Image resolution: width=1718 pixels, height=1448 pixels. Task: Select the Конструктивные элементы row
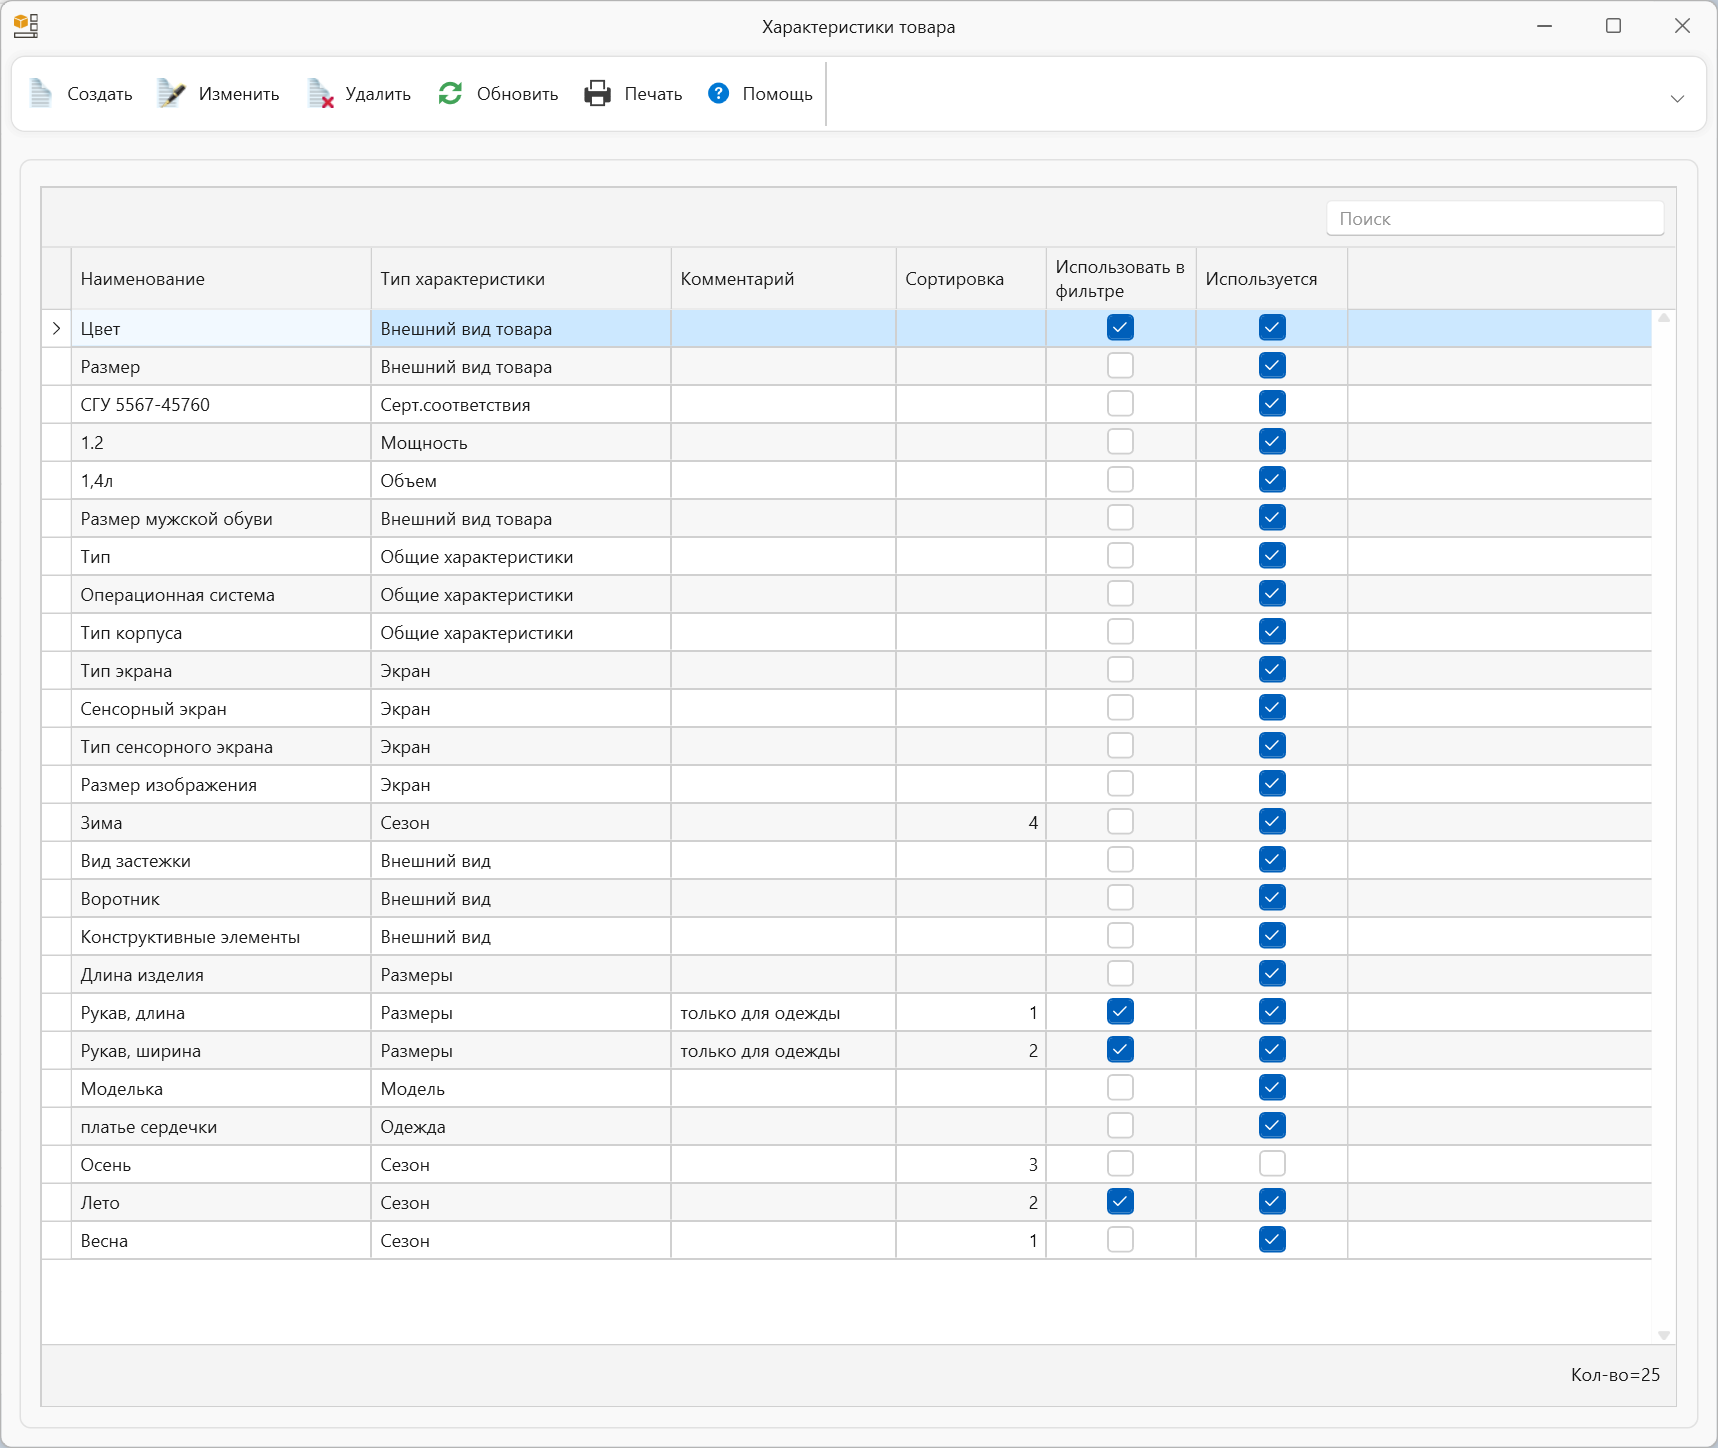click(x=846, y=936)
